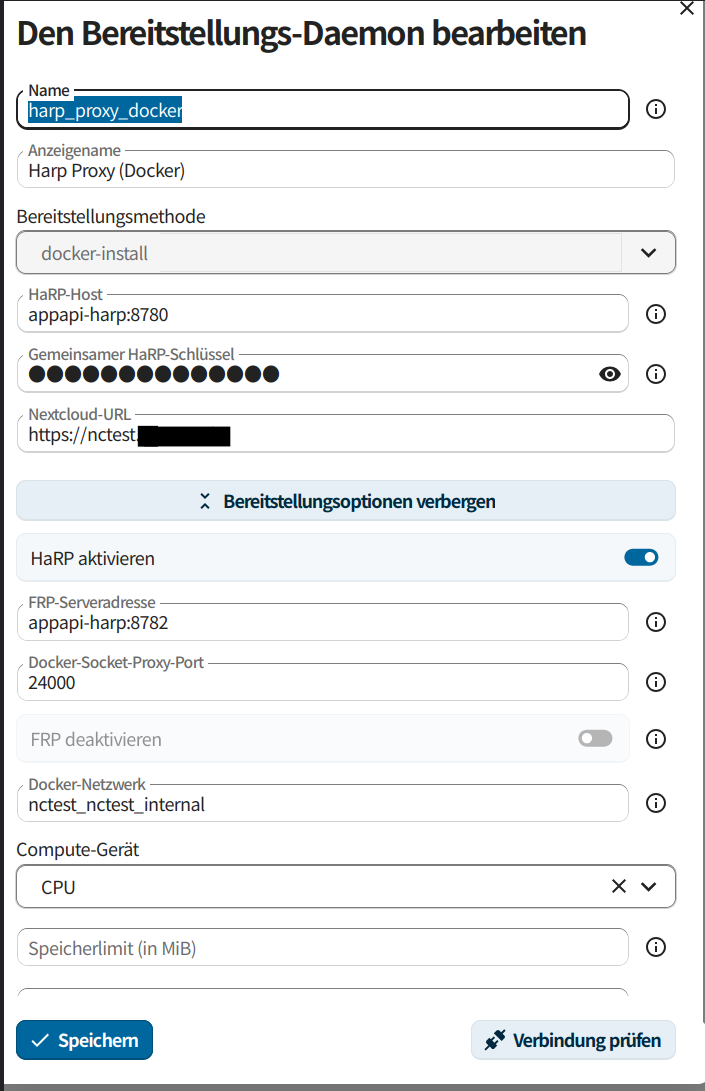Click the info icon beside Name field
Screen dimensions: 705x1091
click(656, 109)
